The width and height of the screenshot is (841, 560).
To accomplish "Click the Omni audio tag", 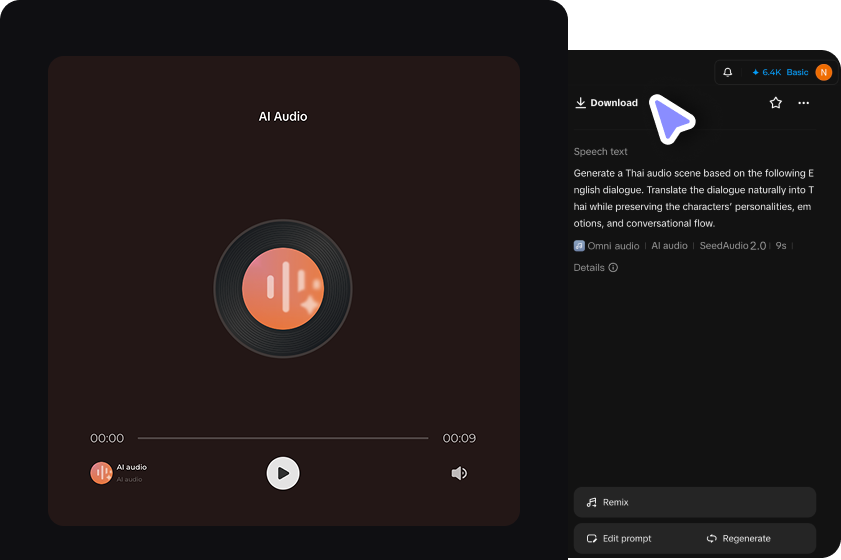I will [x=607, y=246].
